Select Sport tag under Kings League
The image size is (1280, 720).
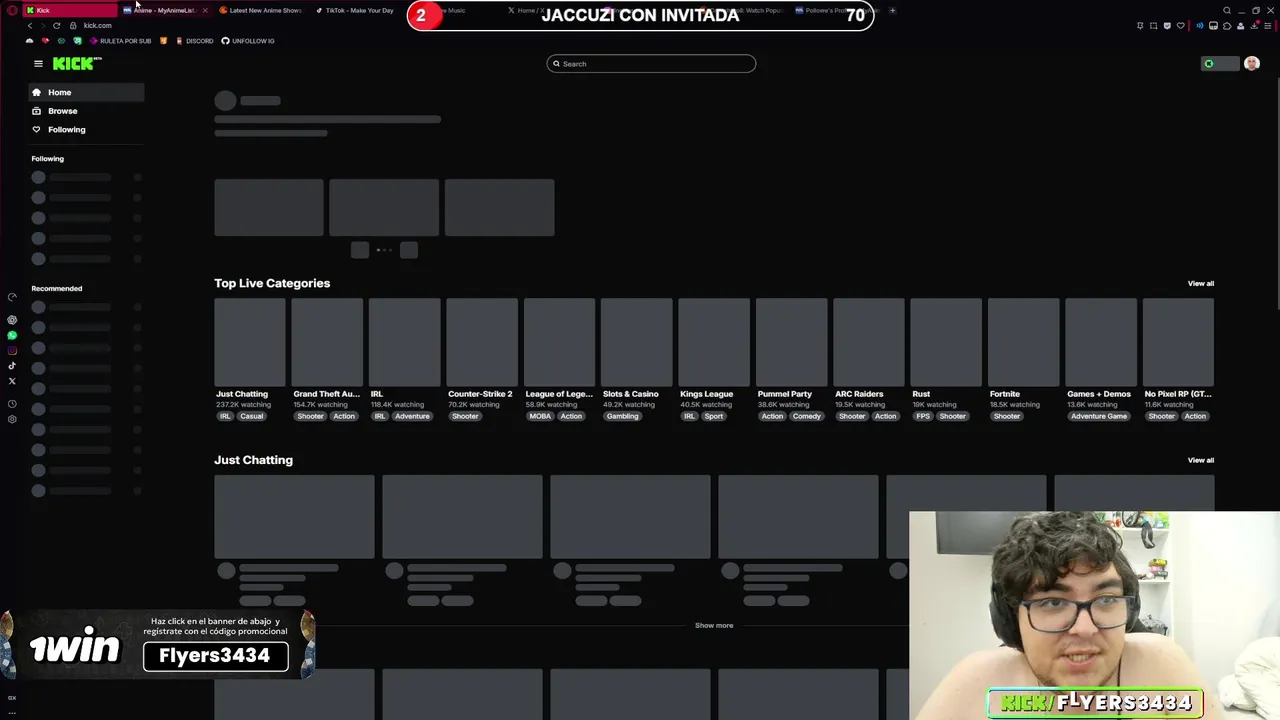point(713,417)
